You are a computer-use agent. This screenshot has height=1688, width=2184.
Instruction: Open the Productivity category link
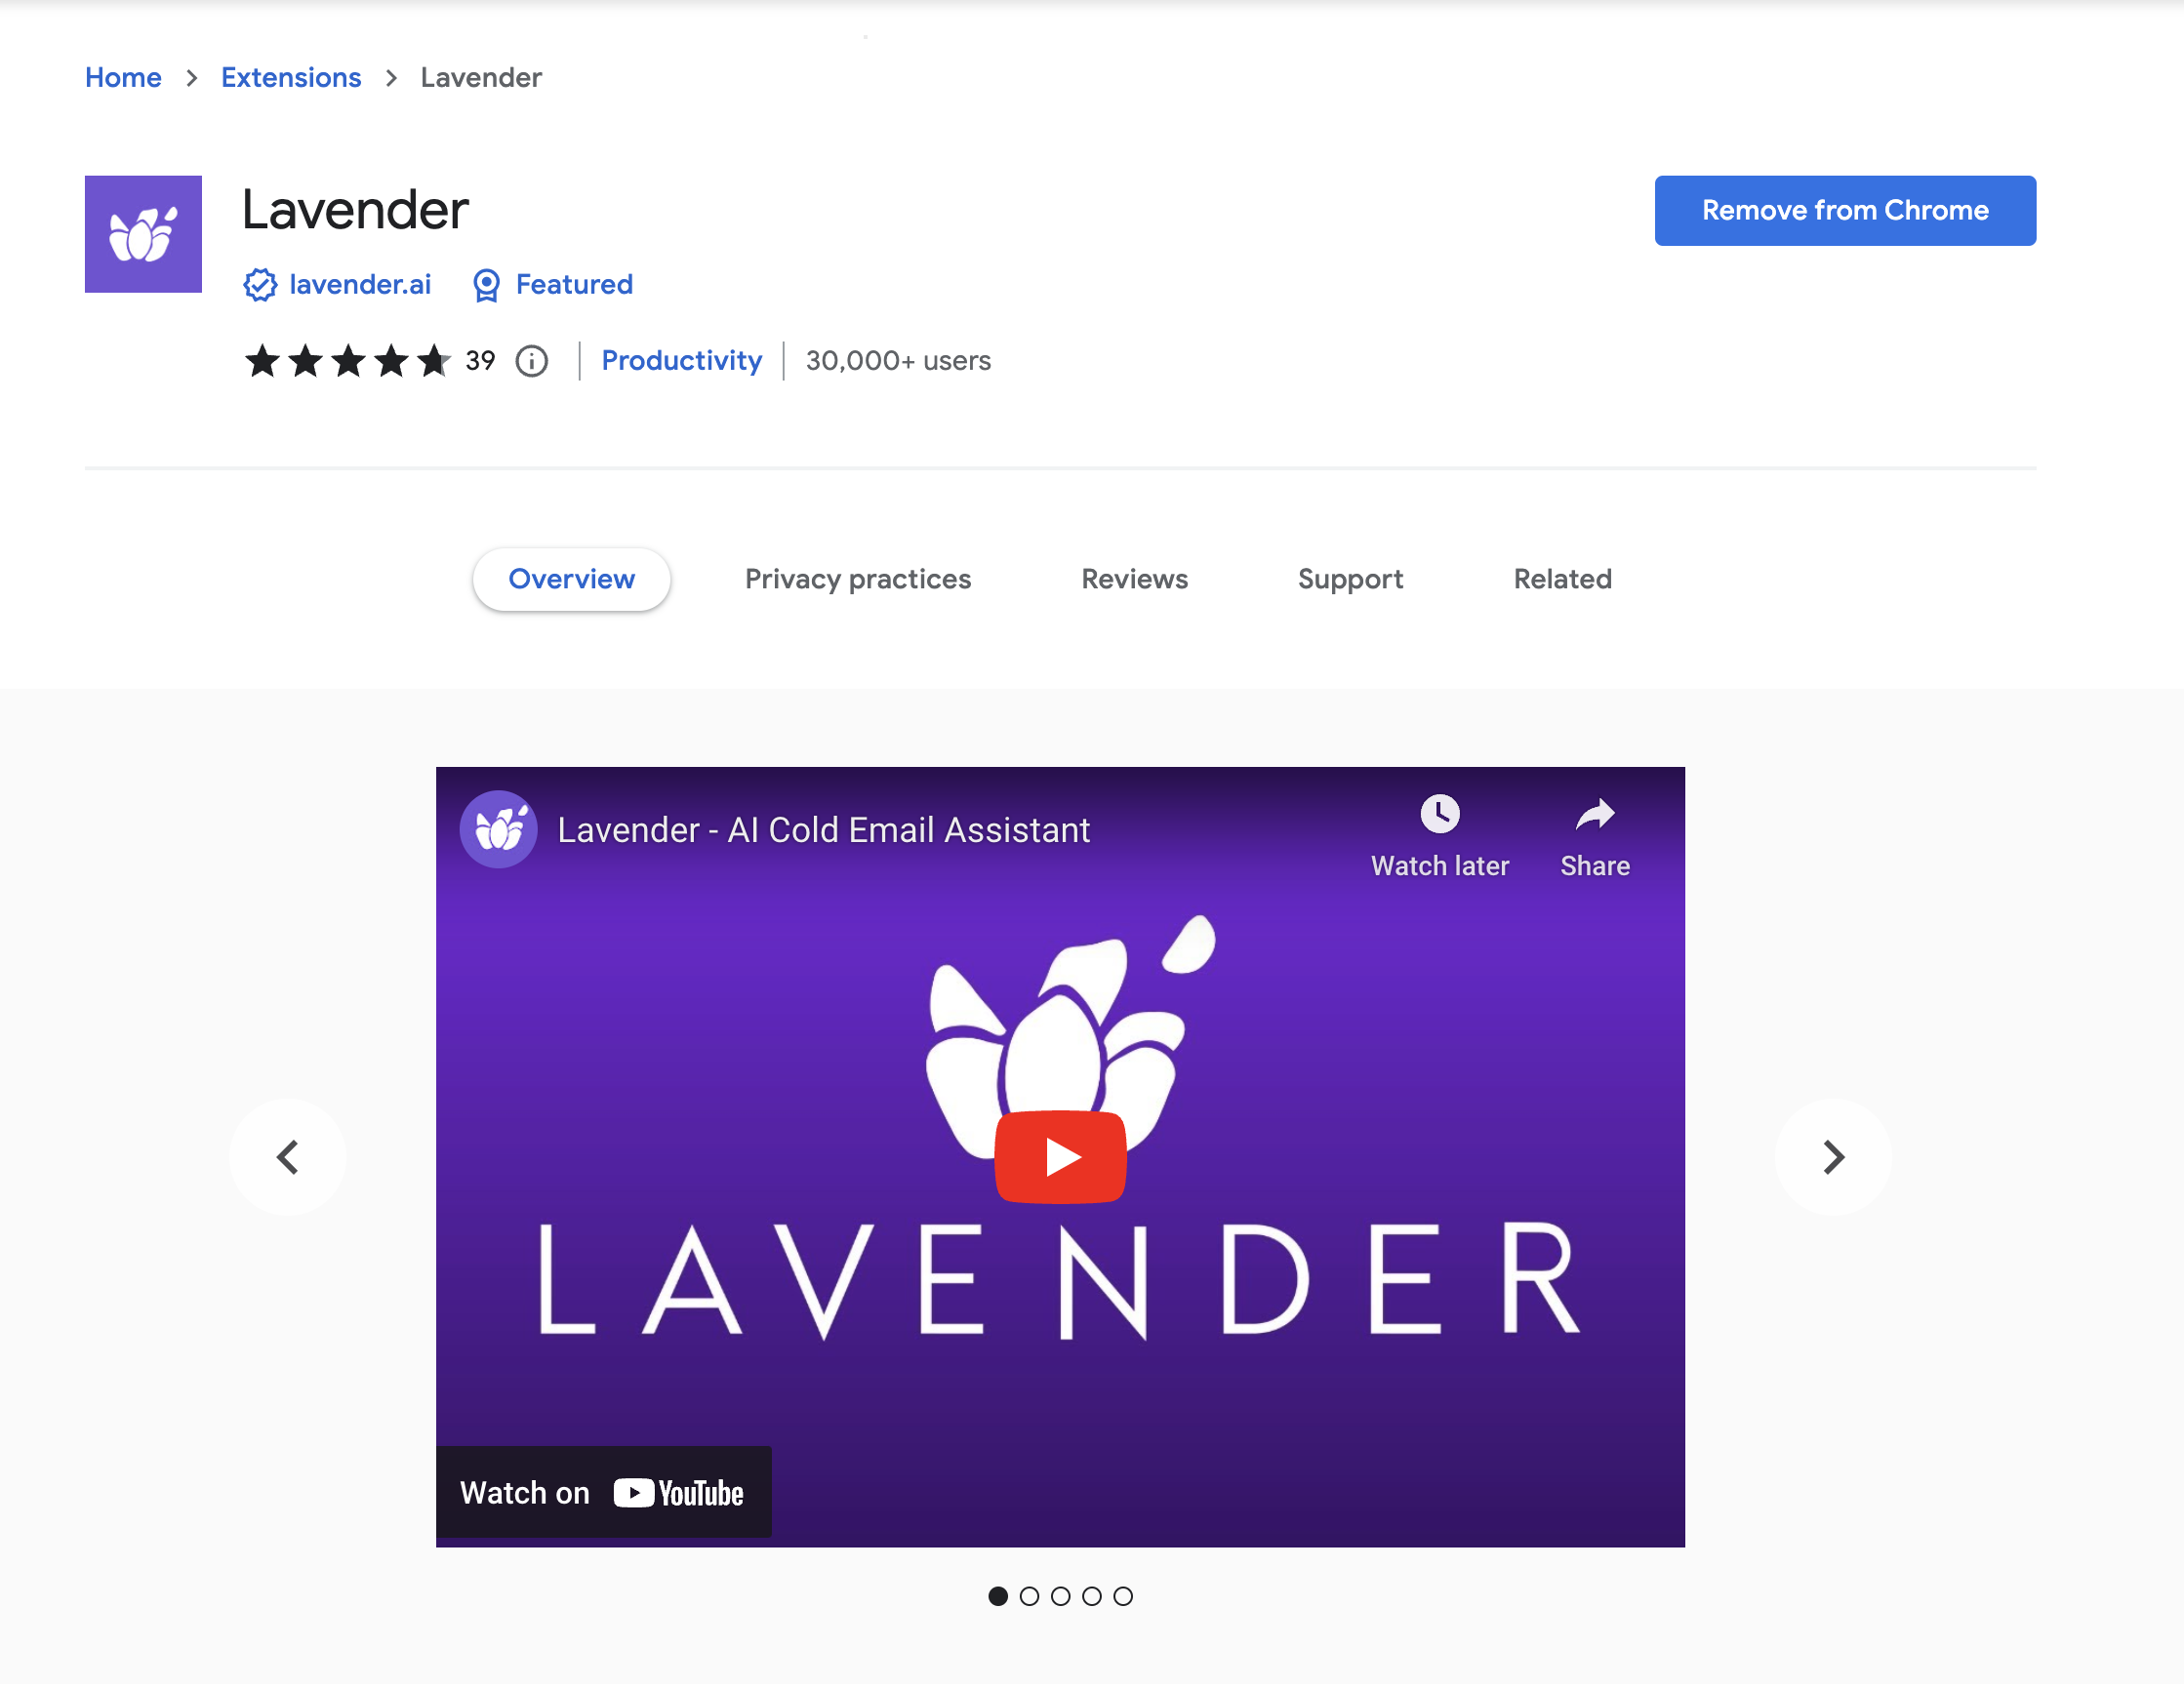pyautogui.click(x=682, y=361)
